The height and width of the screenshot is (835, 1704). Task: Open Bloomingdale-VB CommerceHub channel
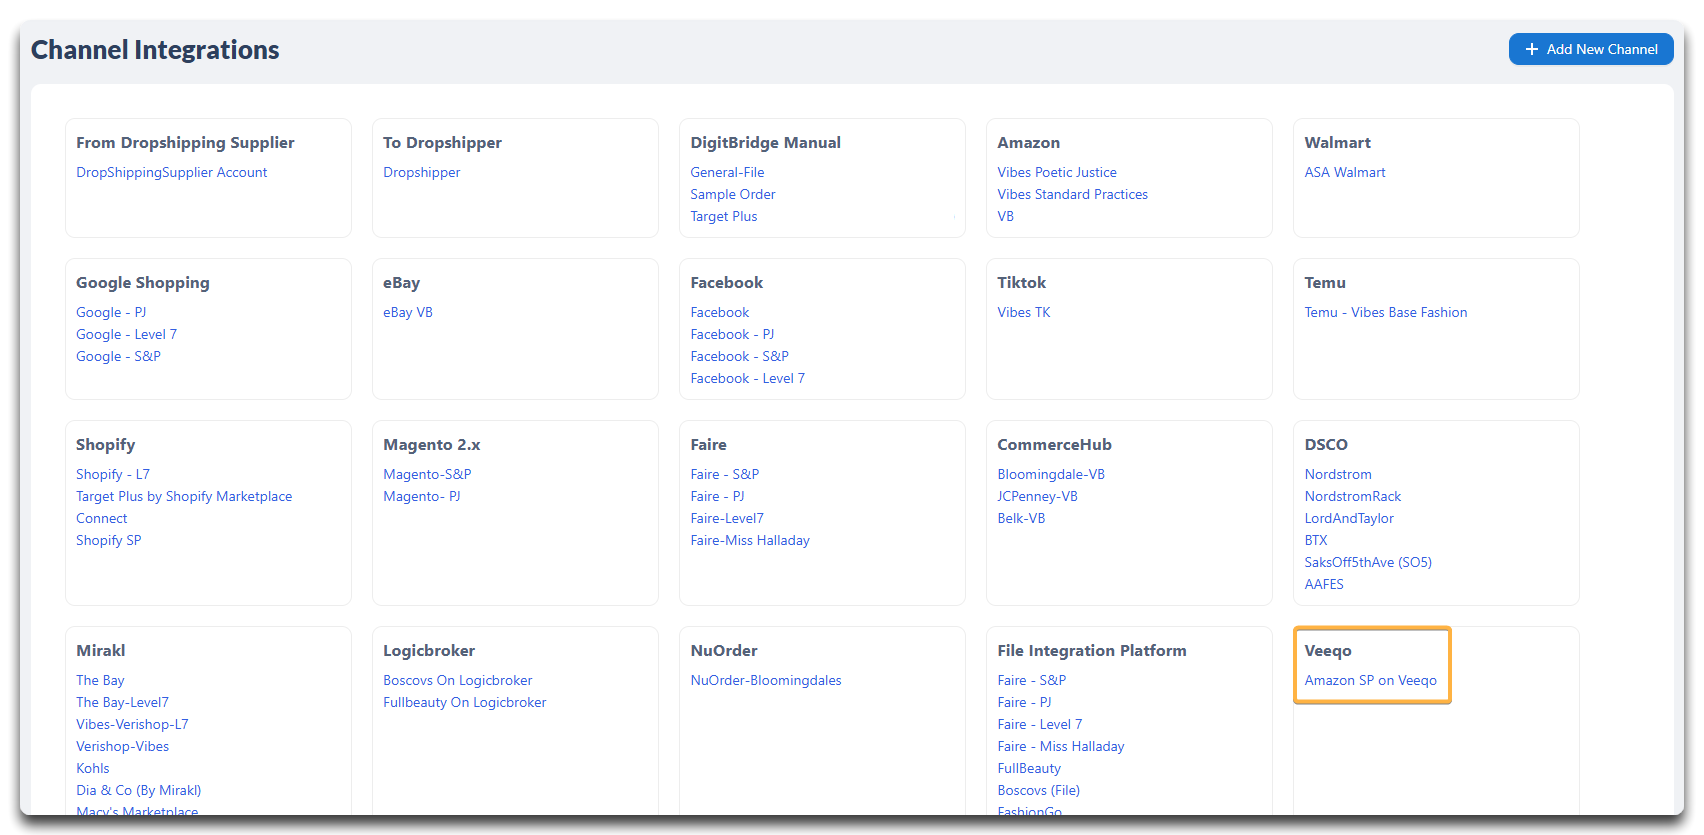1051,474
